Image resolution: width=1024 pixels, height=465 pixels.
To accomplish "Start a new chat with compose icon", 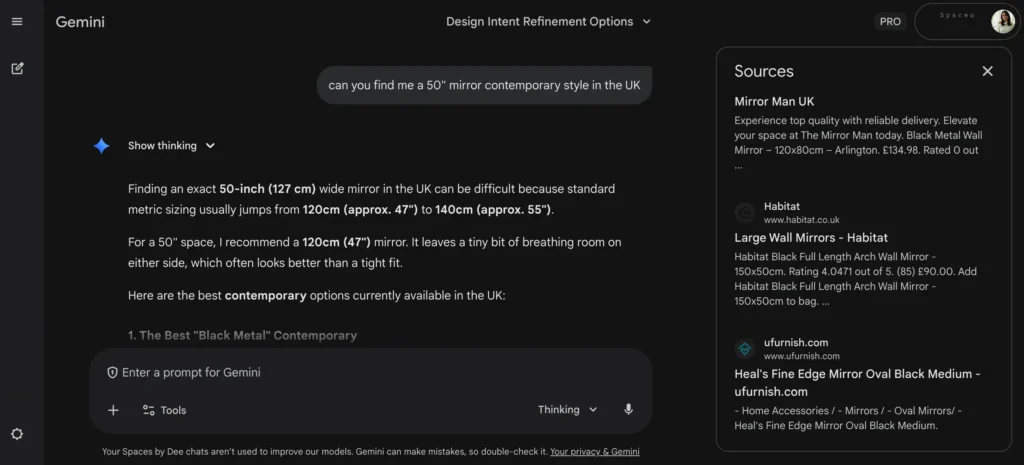I will pyautogui.click(x=17, y=69).
